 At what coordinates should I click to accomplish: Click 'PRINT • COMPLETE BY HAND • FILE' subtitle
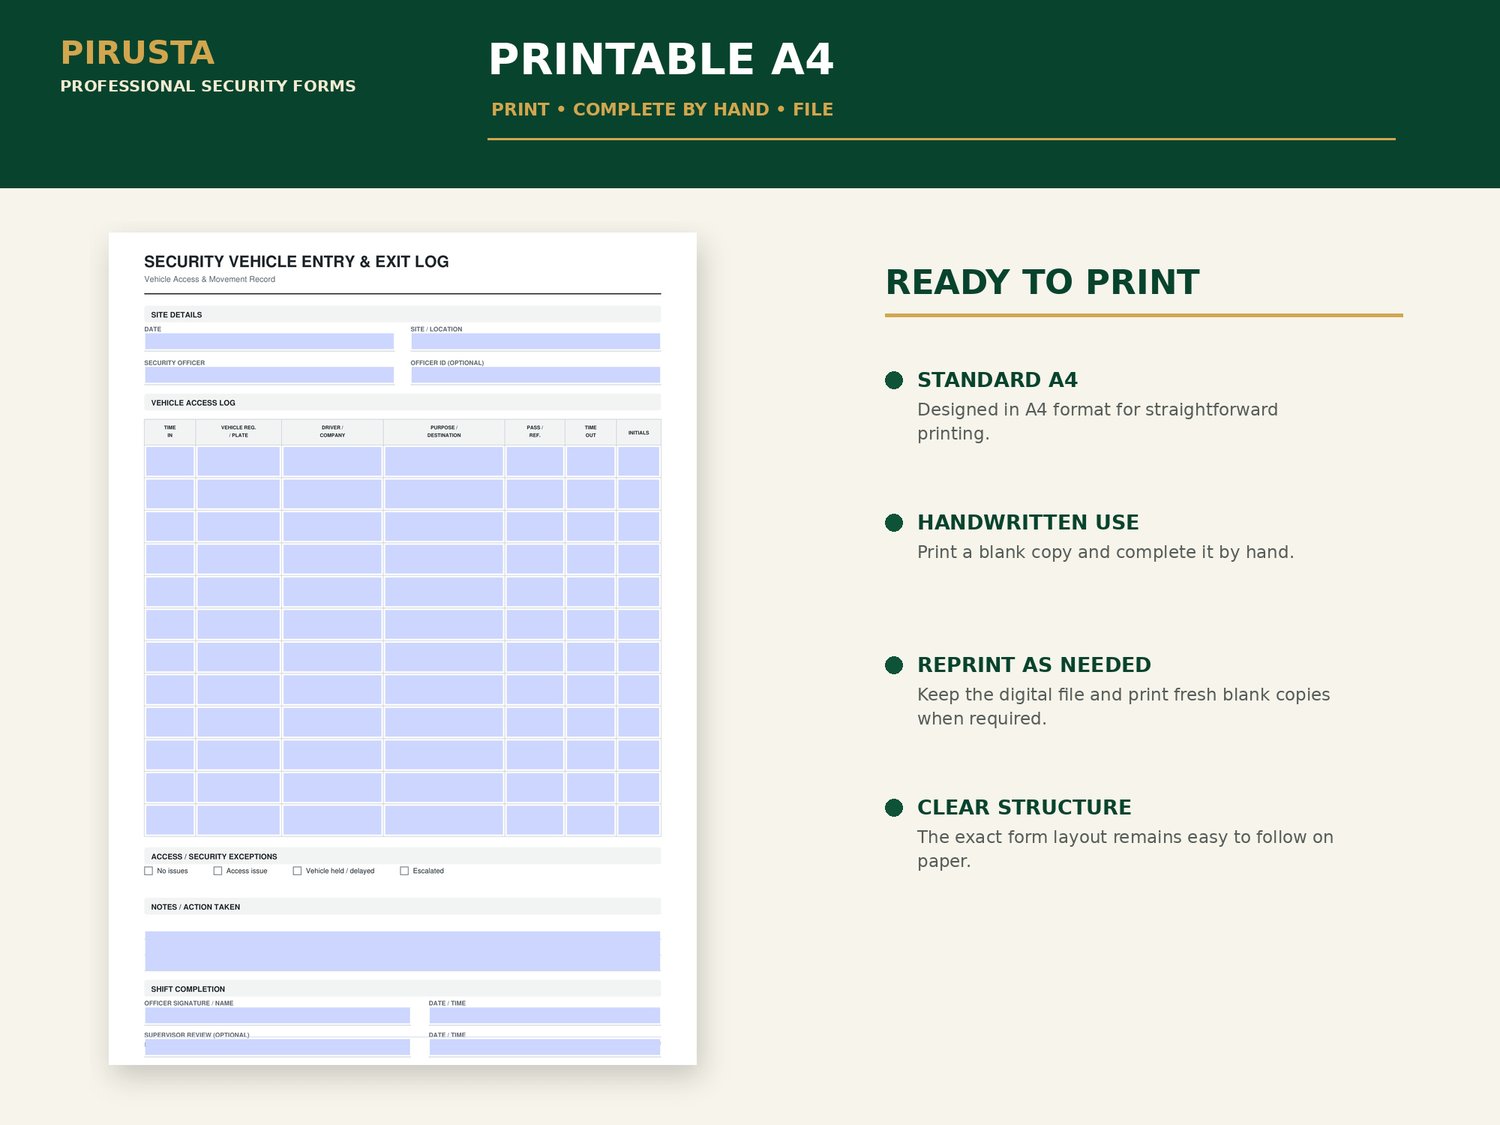click(662, 109)
